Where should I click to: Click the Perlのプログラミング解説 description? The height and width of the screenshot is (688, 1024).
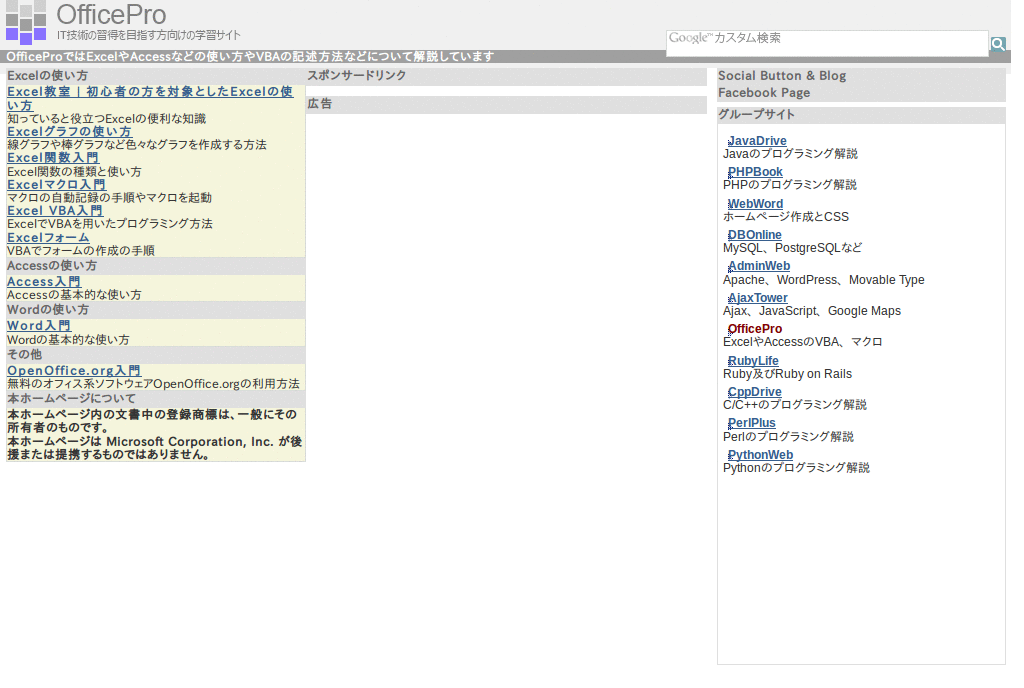(788, 437)
